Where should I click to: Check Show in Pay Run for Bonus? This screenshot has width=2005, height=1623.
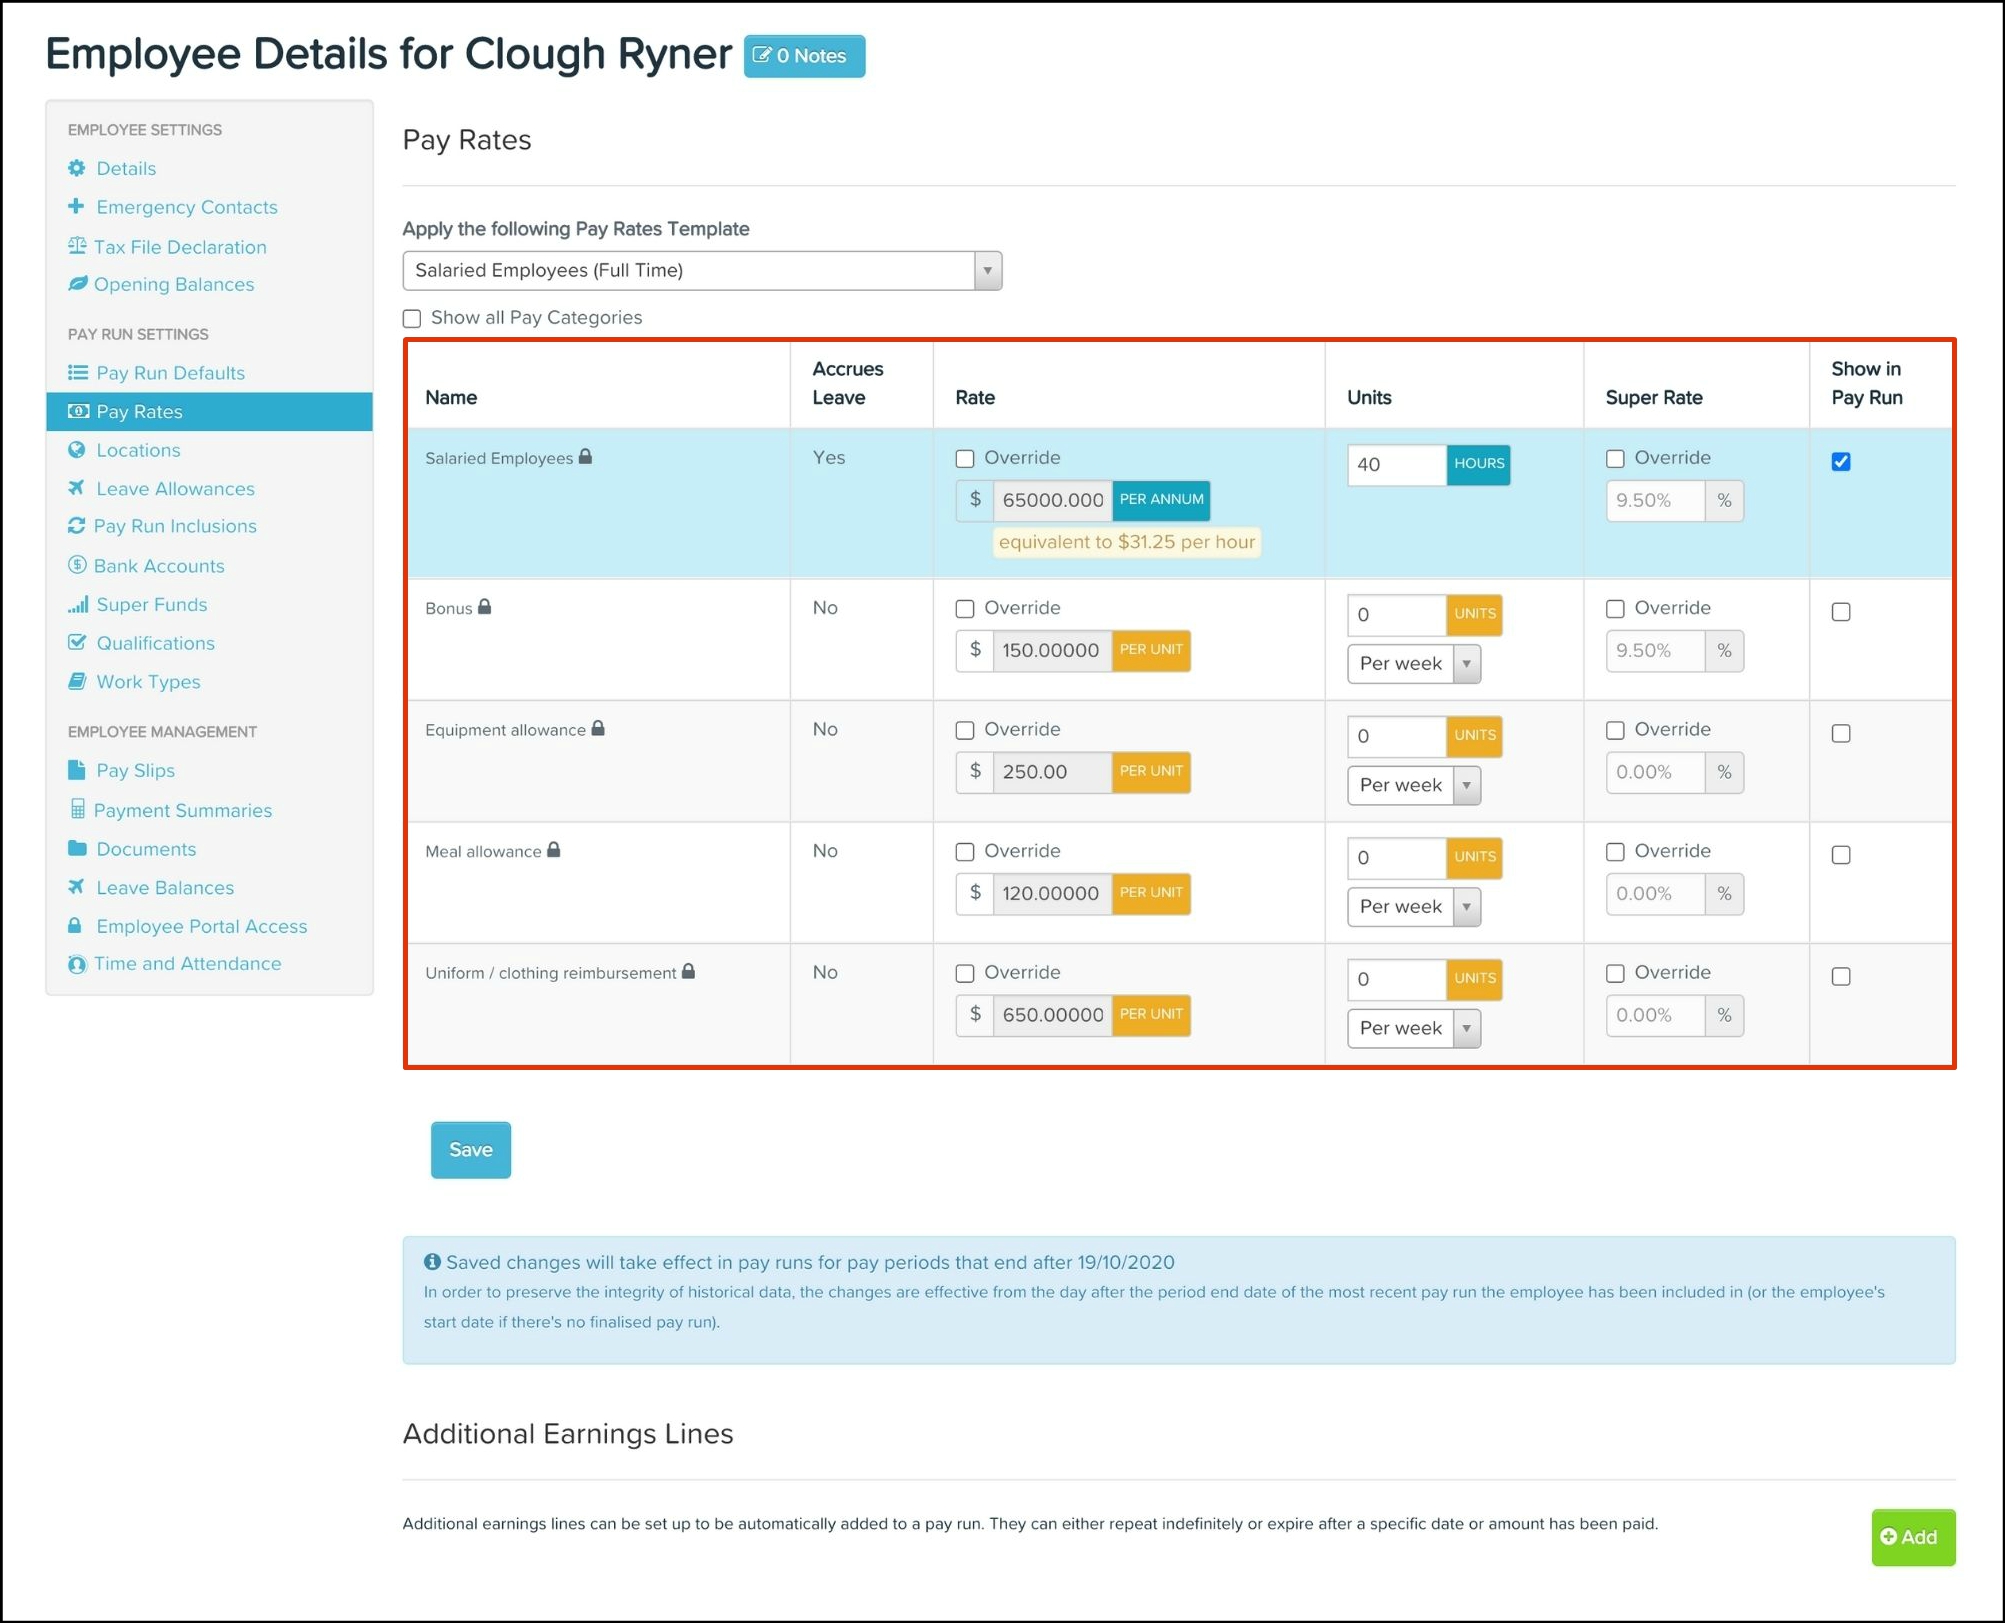[1841, 612]
